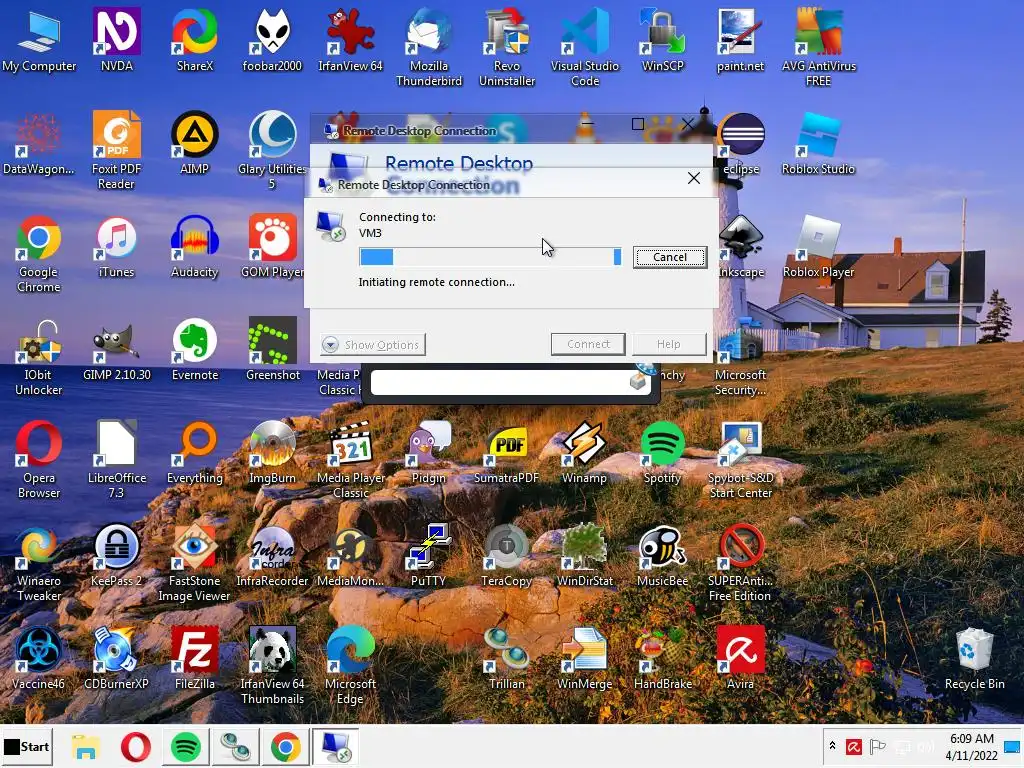Open the Mozilla Thunderbird shortcut
This screenshot has height=768, width=1024.
click(x=428, y=47)
